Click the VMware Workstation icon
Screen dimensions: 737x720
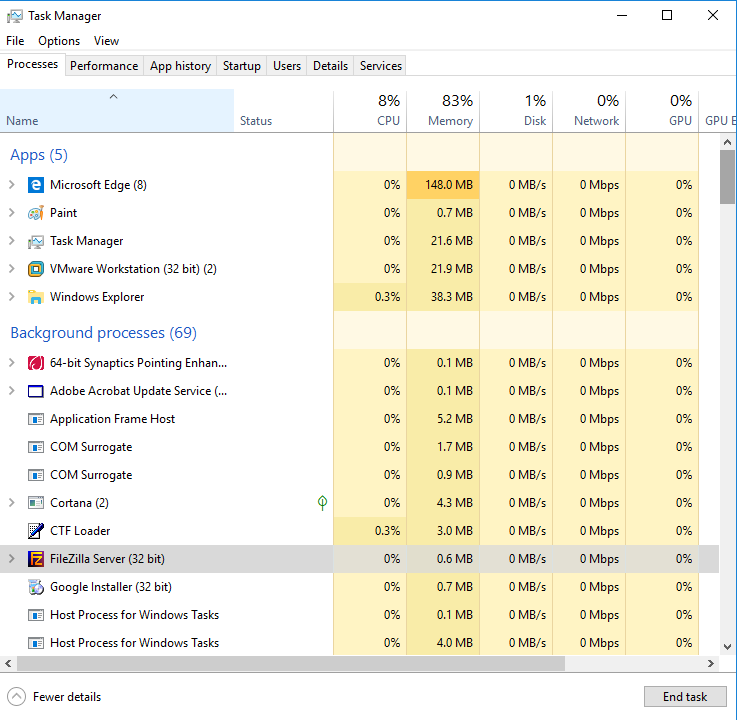tap(36, 269)
